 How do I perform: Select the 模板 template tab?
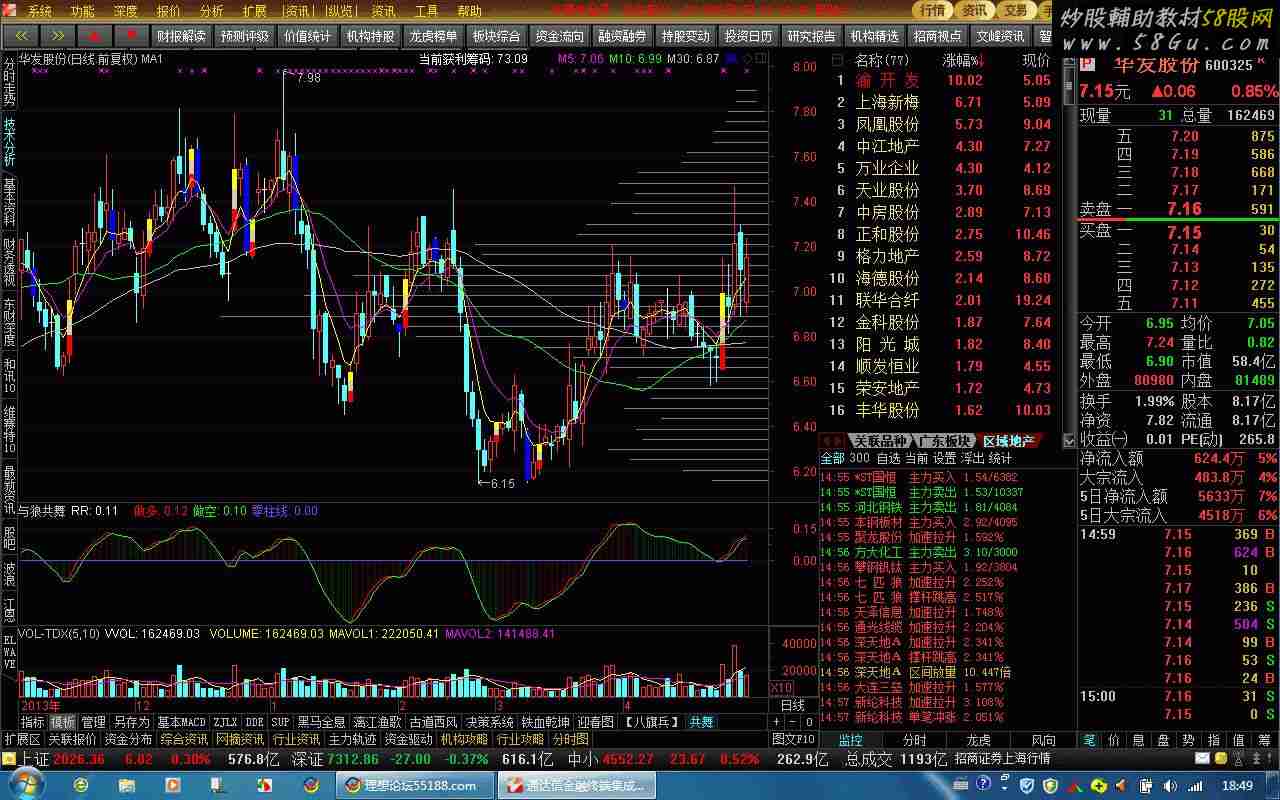coord(63,722)
